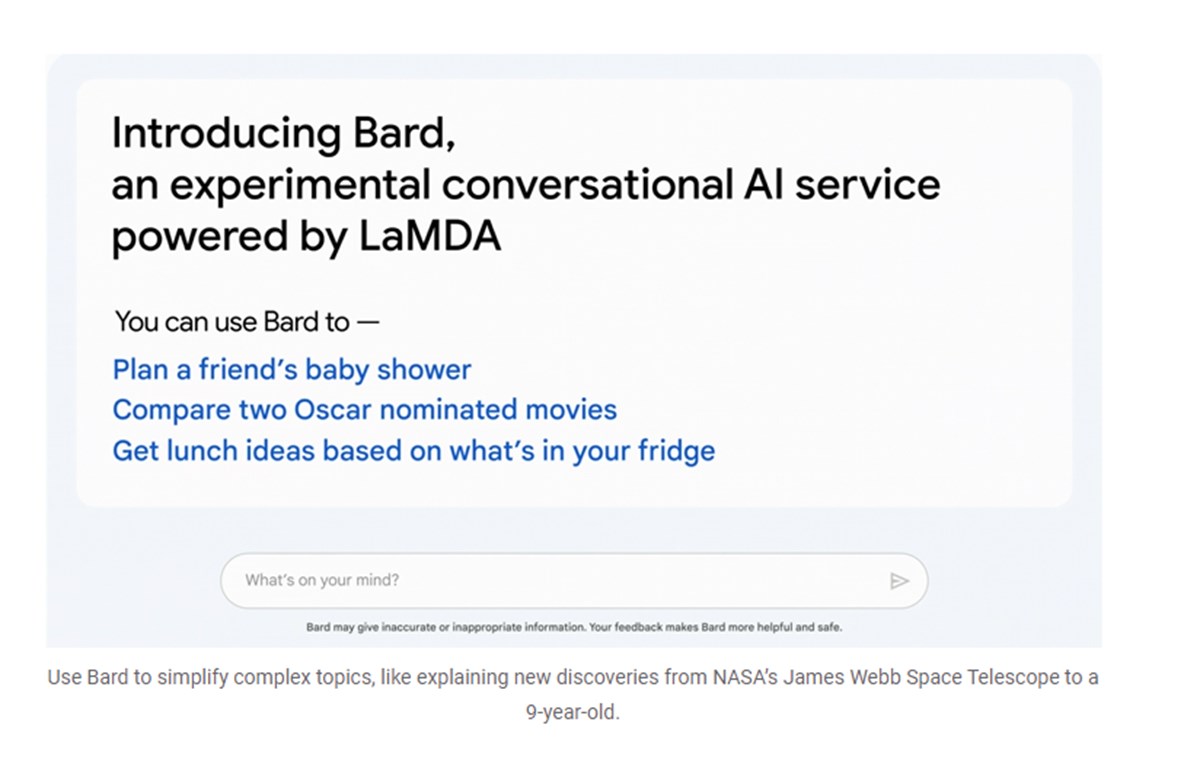1200x757 pixels.
Task: Click the "9-year-old." caption line
Action: click(x=573, y=715)
